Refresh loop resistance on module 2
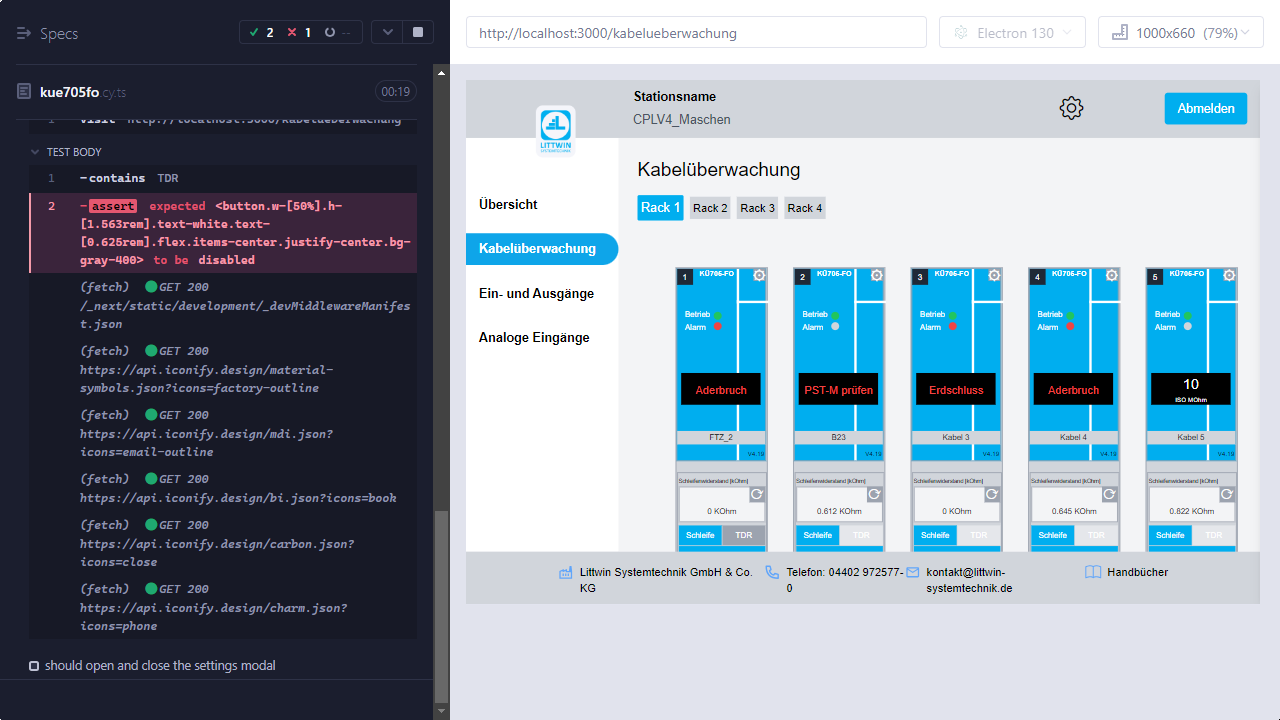The width and height of the screenshot is (1280, 720). pos(874,494)
